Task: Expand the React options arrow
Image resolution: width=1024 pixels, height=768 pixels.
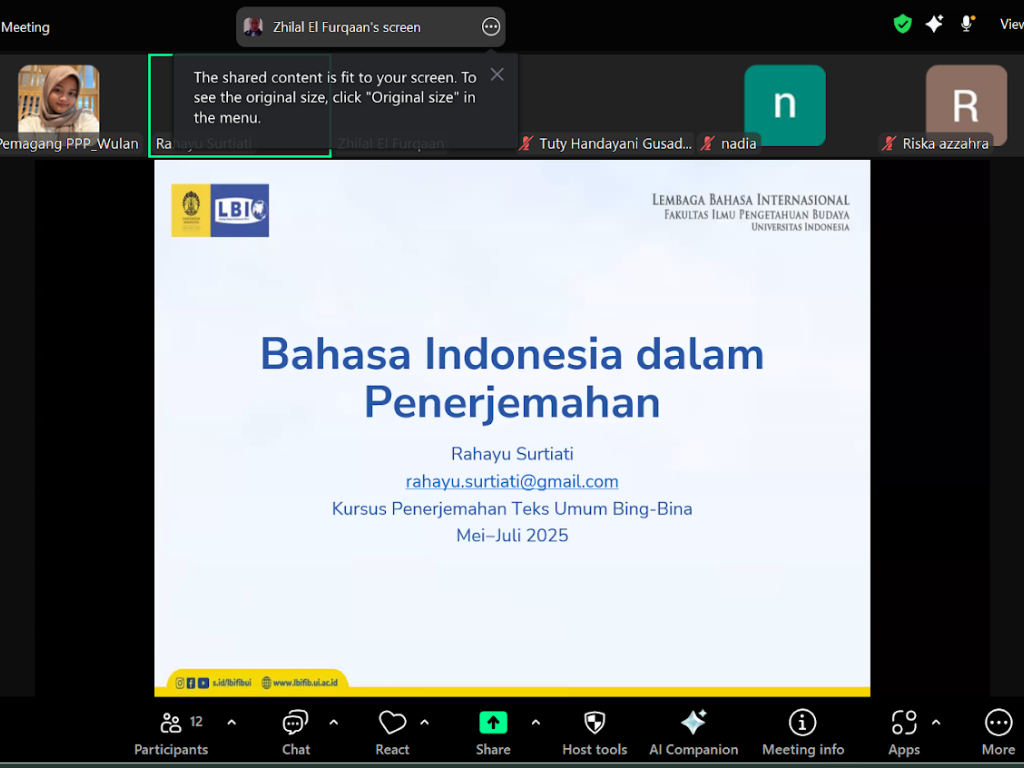Action: (424, 722)
